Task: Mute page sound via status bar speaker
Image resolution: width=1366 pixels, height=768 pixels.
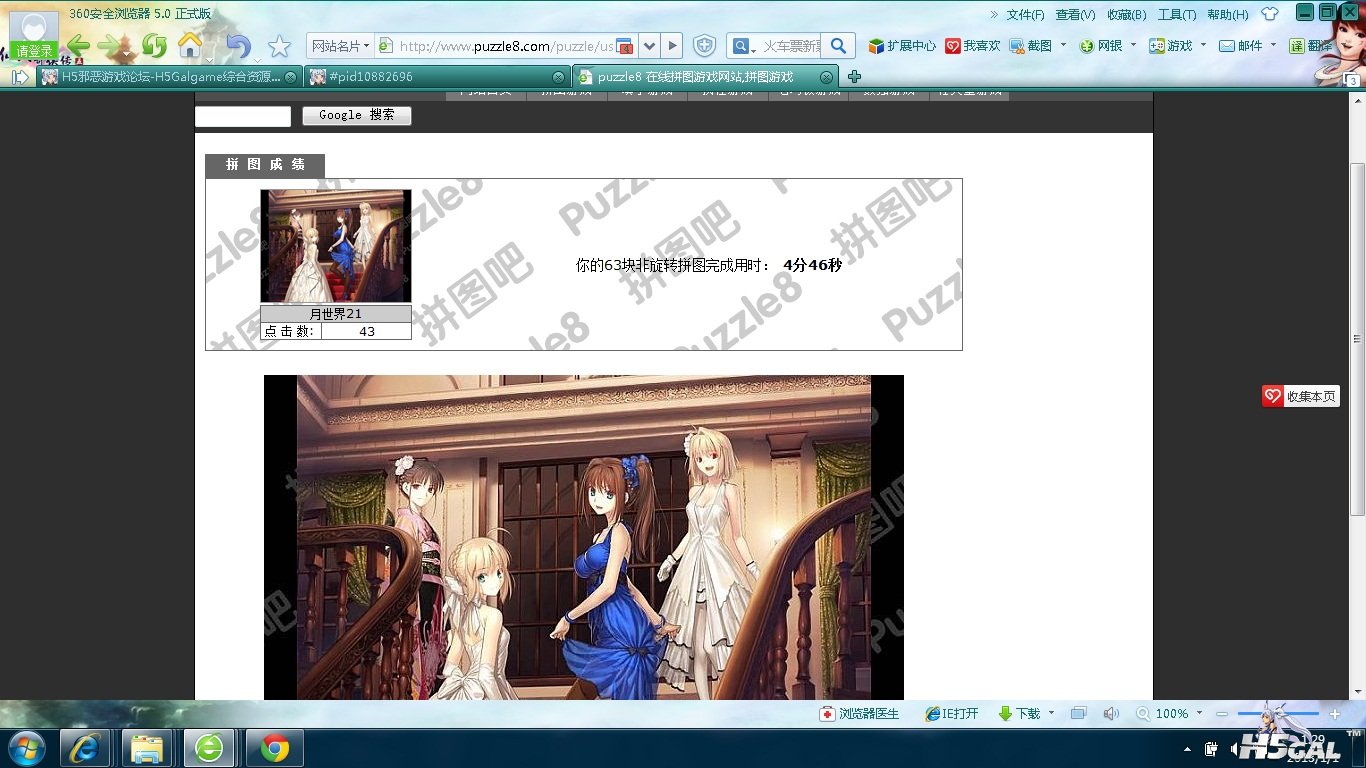Action: [x=1111, y=714]
